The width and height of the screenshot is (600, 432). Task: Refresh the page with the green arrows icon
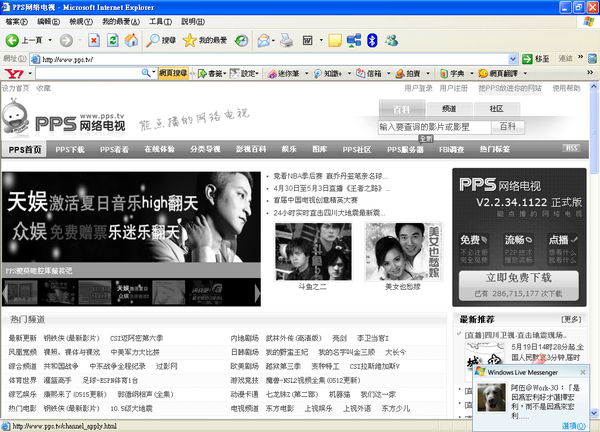112,40
